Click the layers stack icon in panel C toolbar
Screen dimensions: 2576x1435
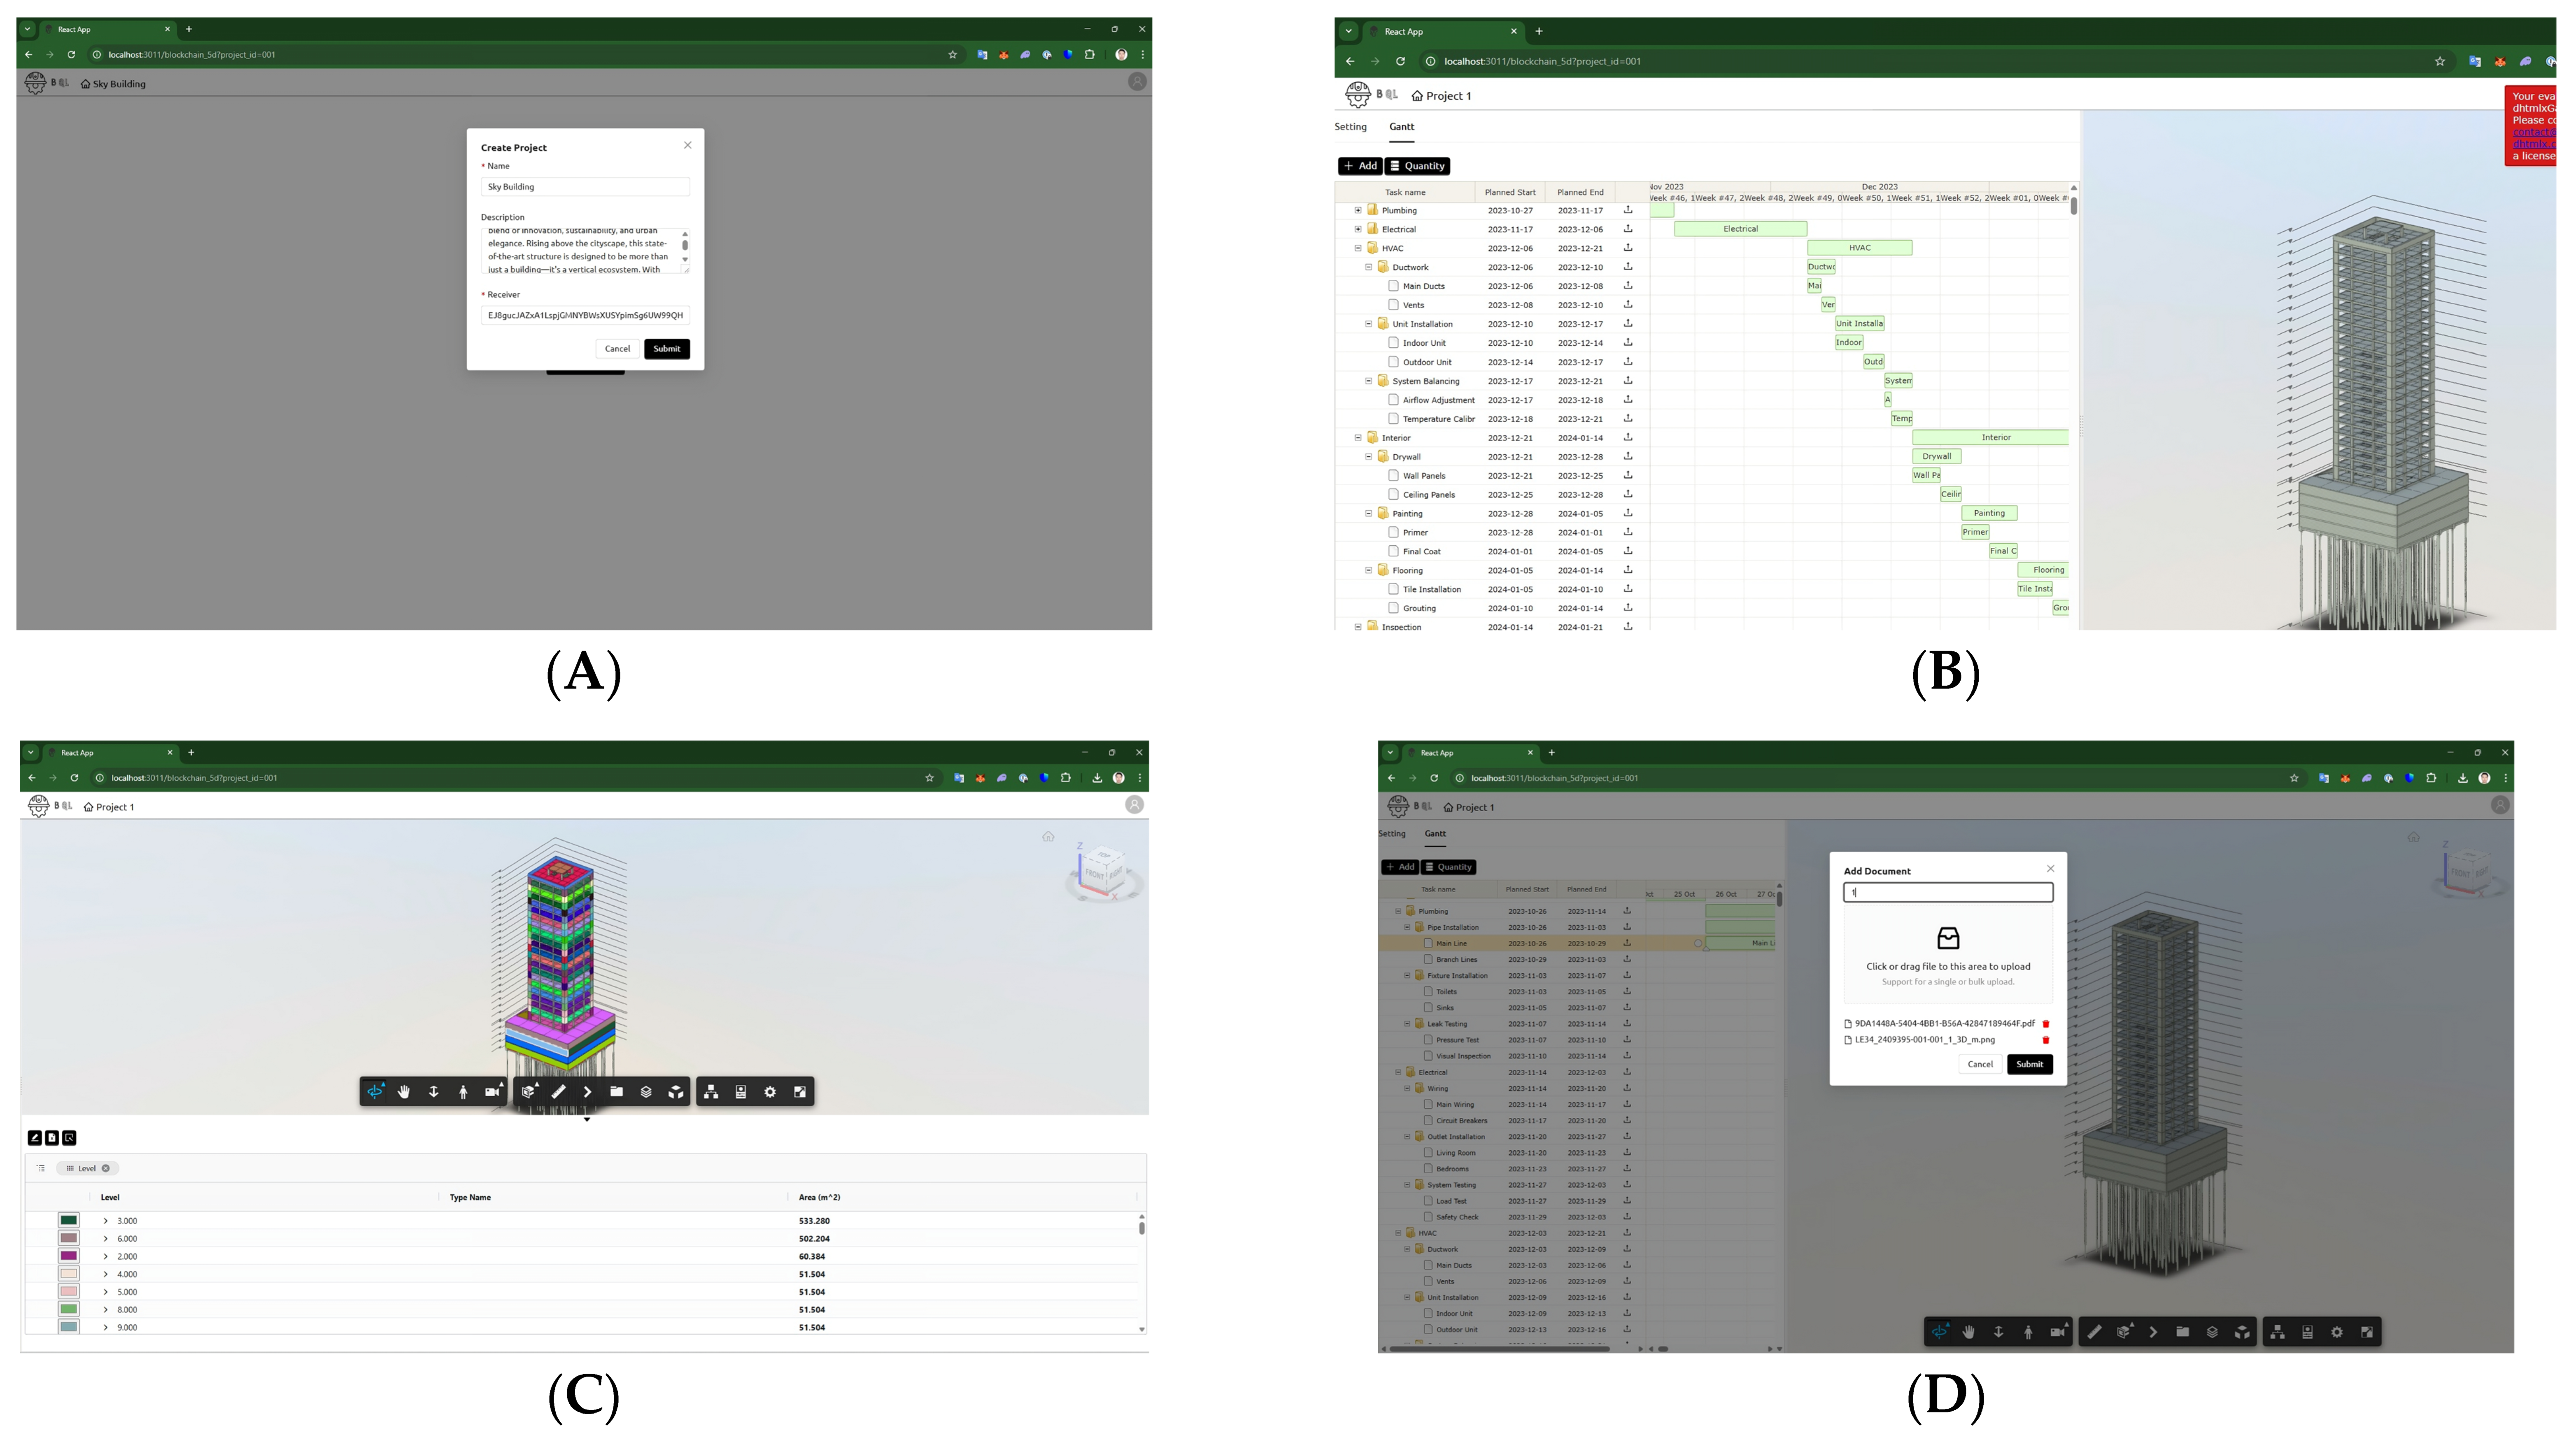[x=646, y=1092]
